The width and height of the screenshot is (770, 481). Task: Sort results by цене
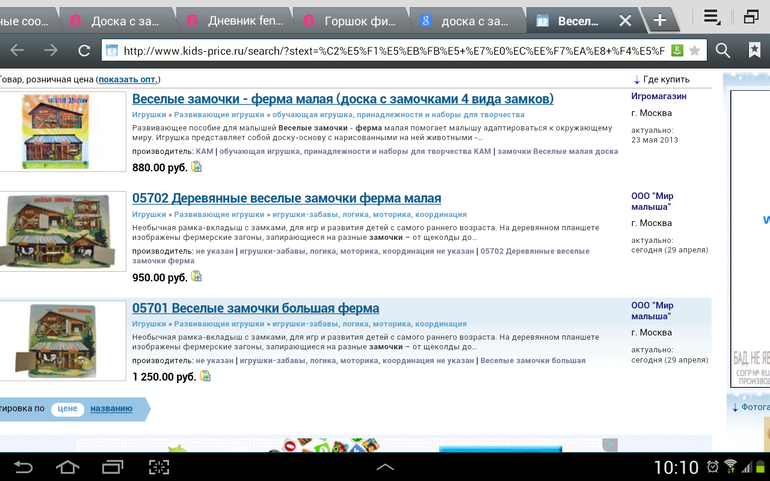tap(67, 408)
